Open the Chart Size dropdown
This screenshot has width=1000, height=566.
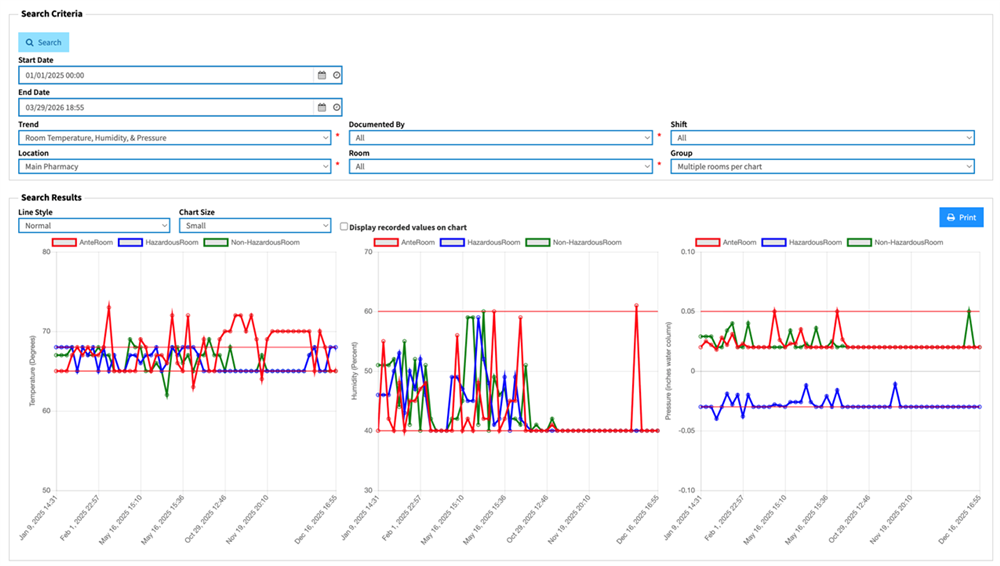(254, 226)
